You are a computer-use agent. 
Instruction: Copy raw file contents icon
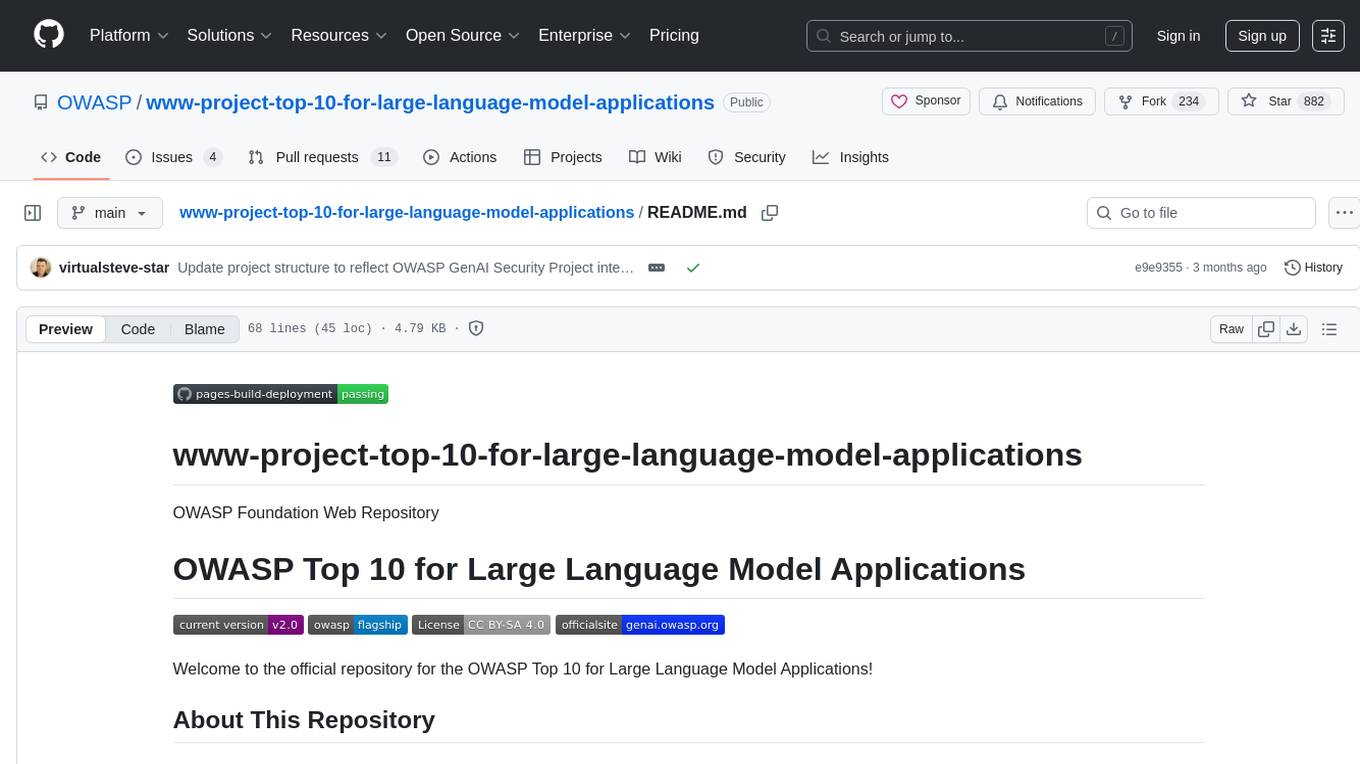(1266, 329)
